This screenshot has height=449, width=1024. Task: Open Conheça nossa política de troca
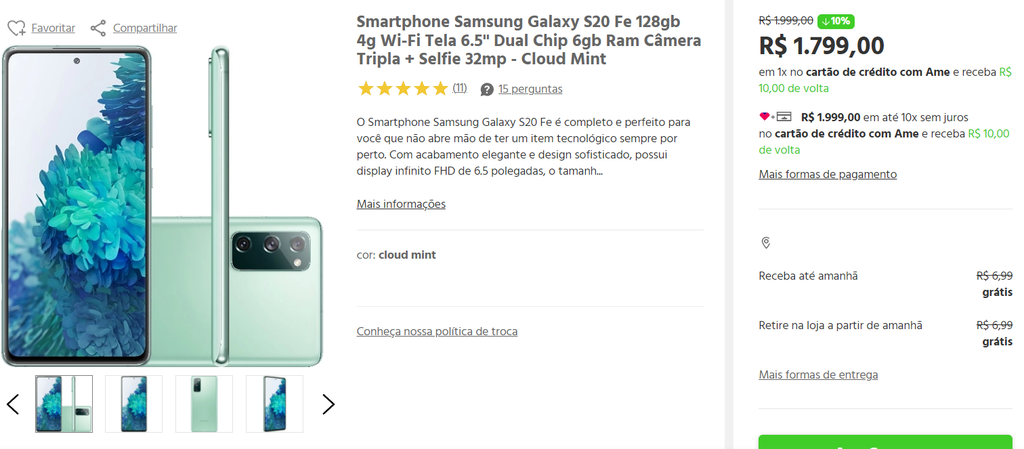pyautogui.click(x=437, y=332)
